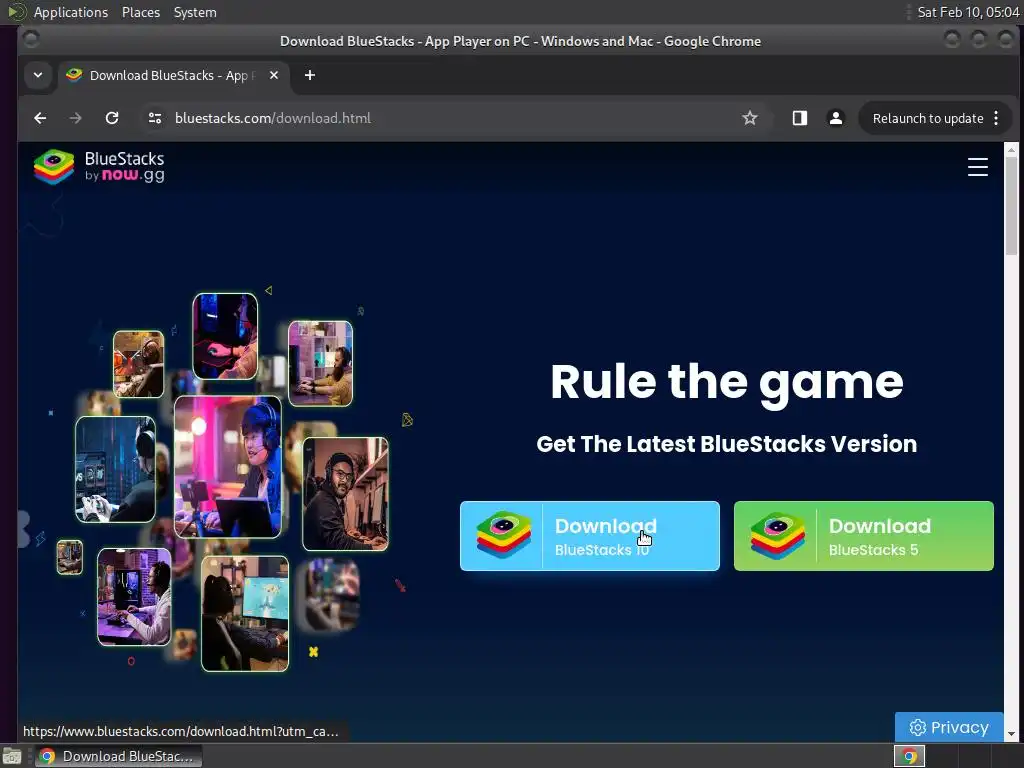Click the page vertical scrollbar thumb
Image resolution: width=1024 pixels, height=768 pixels.
point(1011,206)
